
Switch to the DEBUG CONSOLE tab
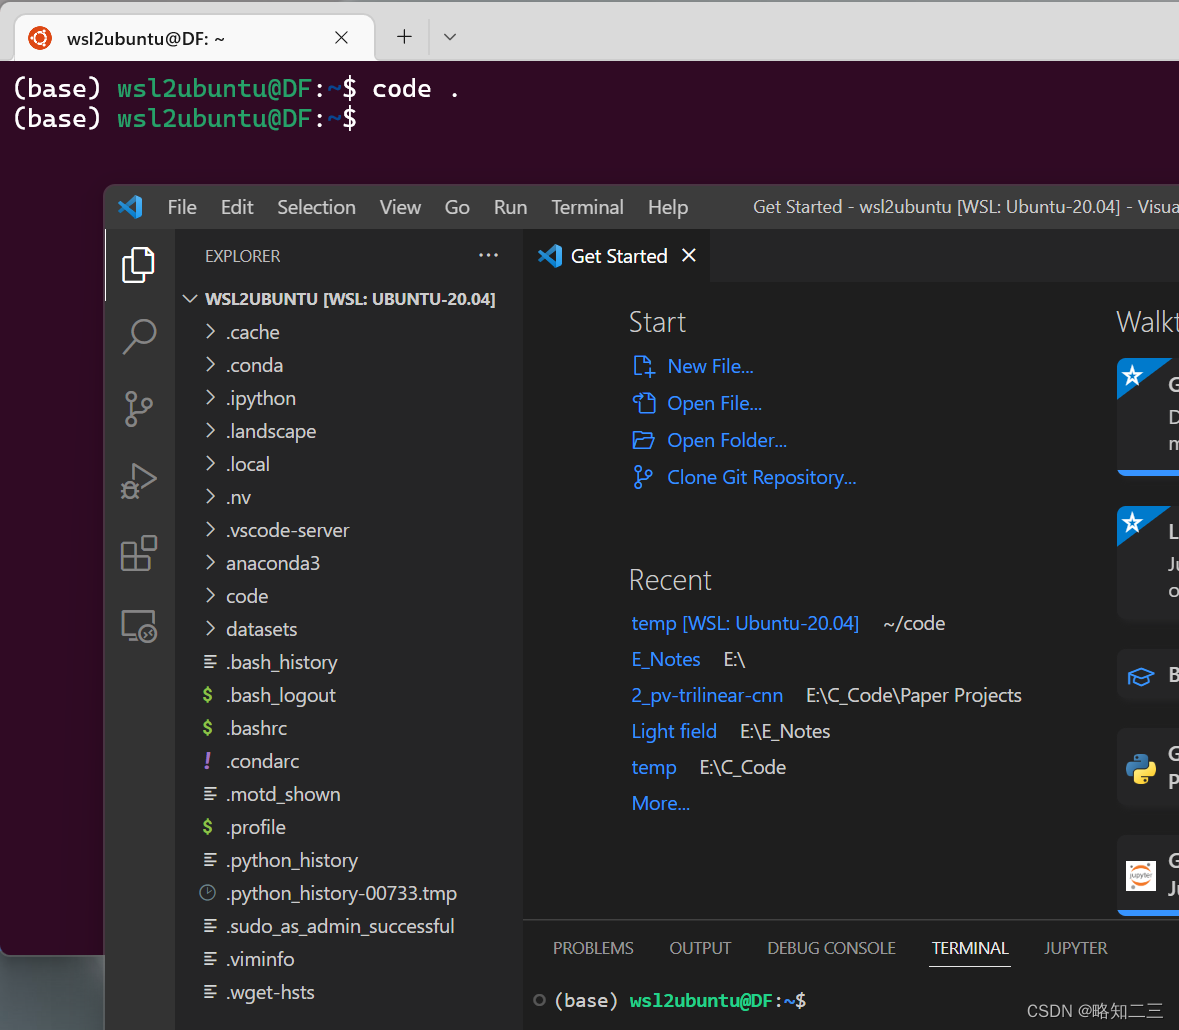831,948
